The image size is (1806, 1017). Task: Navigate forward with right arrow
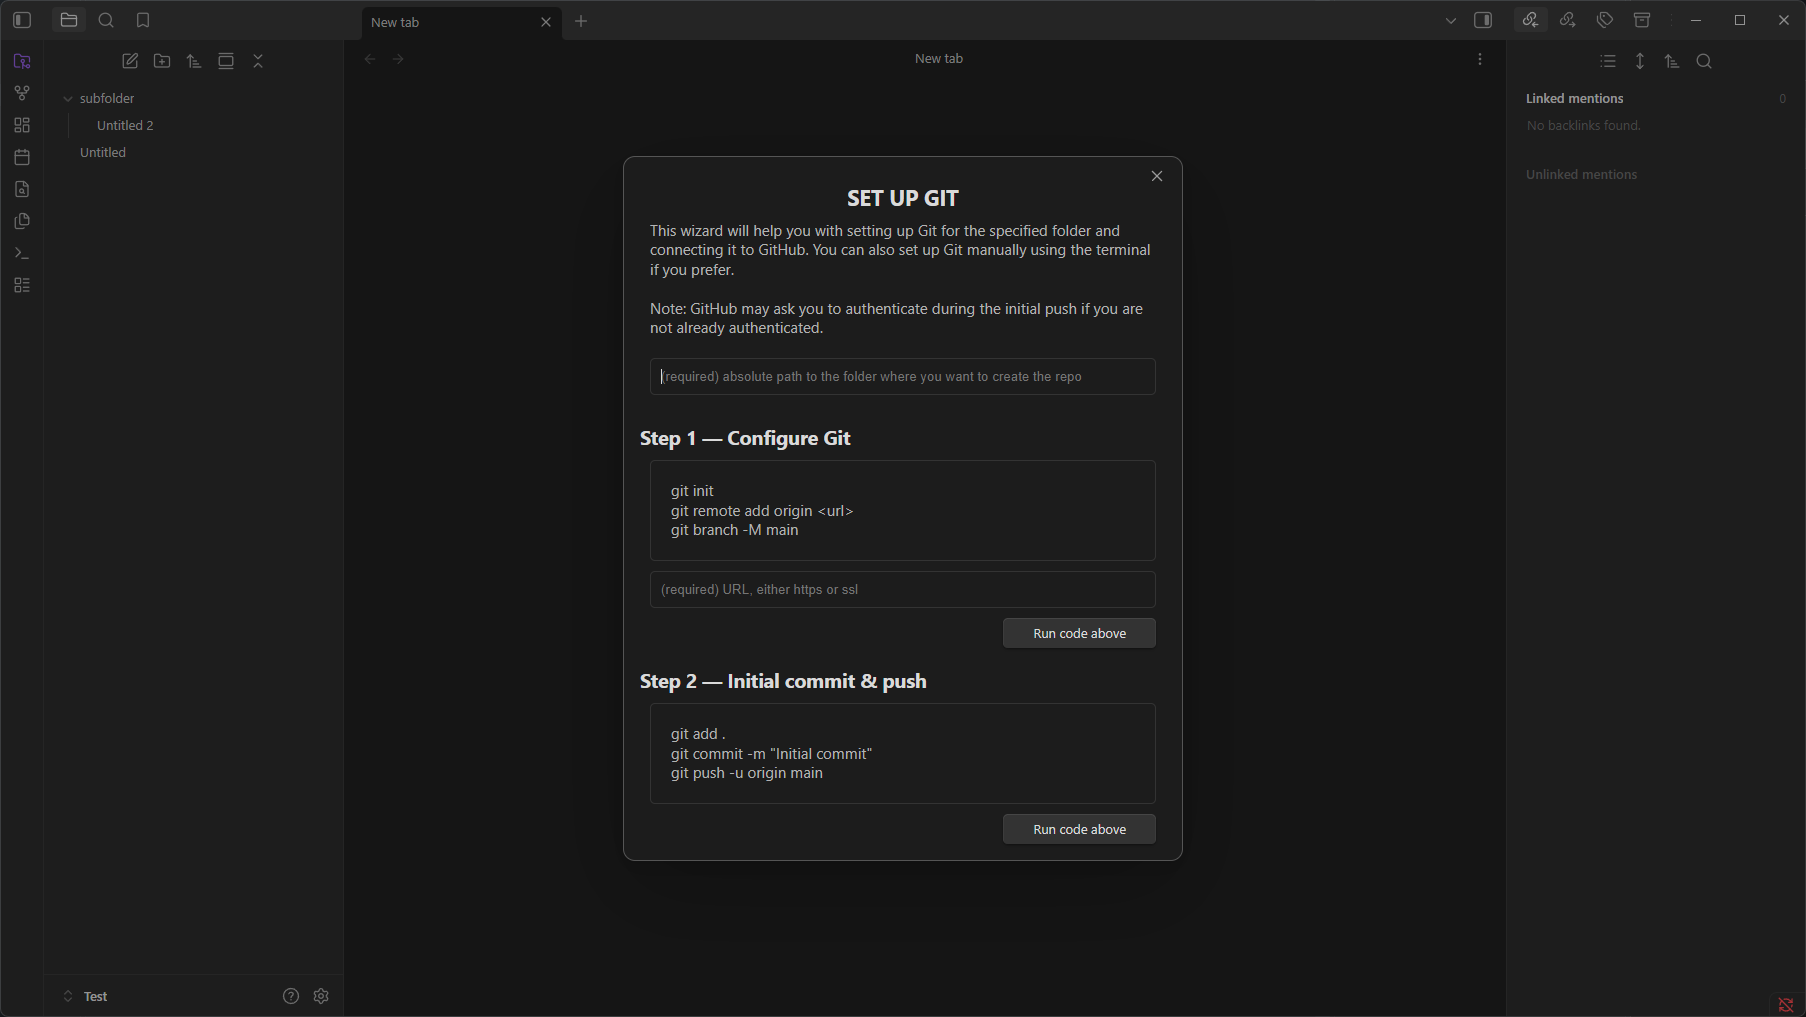(x=399, y=59)
